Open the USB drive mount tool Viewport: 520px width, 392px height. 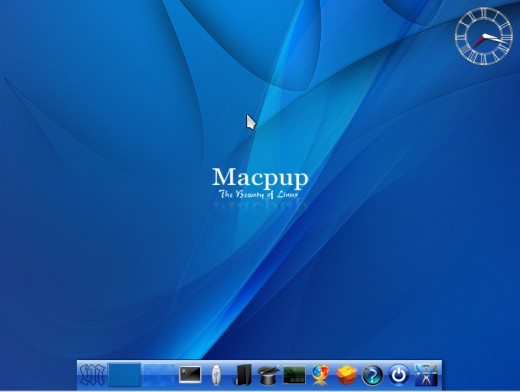[x=216, y=375]
